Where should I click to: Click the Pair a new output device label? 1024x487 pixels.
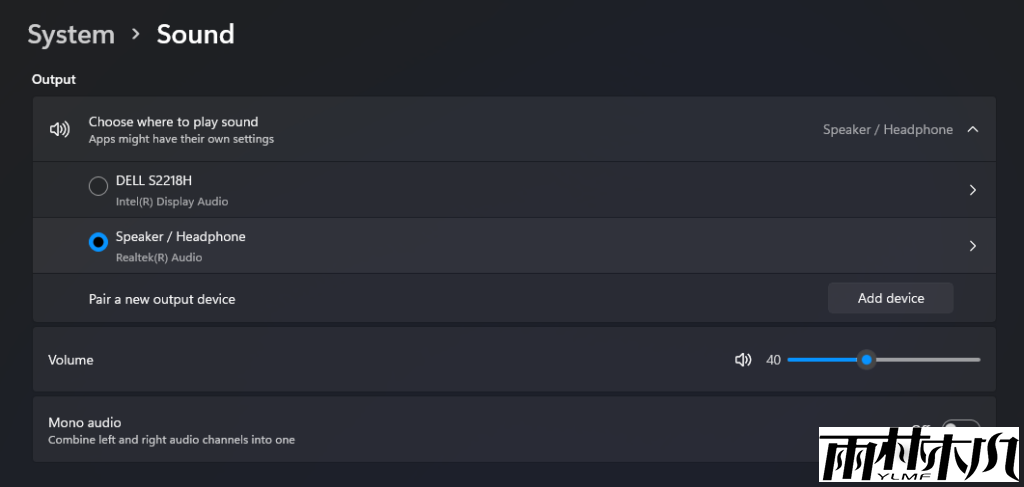[162, 299]
